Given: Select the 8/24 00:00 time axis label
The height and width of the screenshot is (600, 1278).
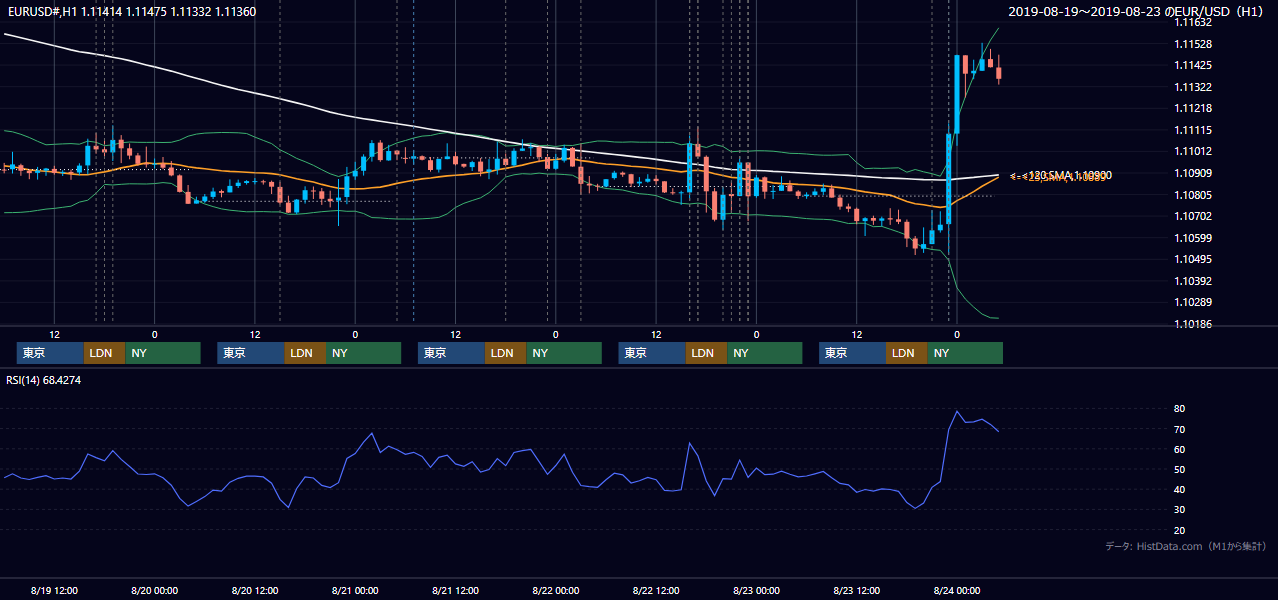Looking at the screenshot, I should point(956,591).
